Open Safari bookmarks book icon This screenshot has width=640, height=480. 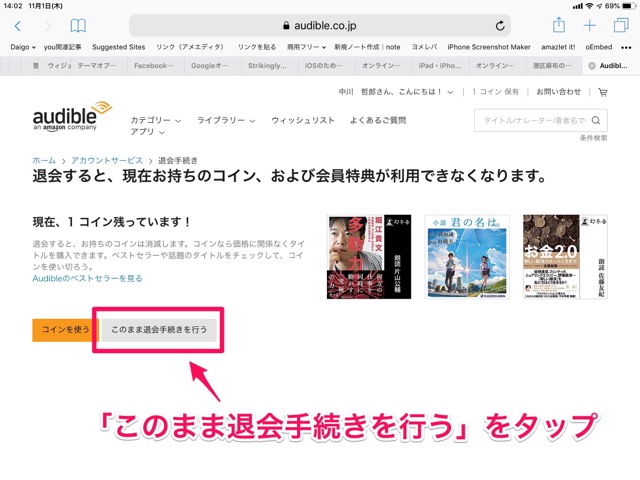(x=78, y=26)
